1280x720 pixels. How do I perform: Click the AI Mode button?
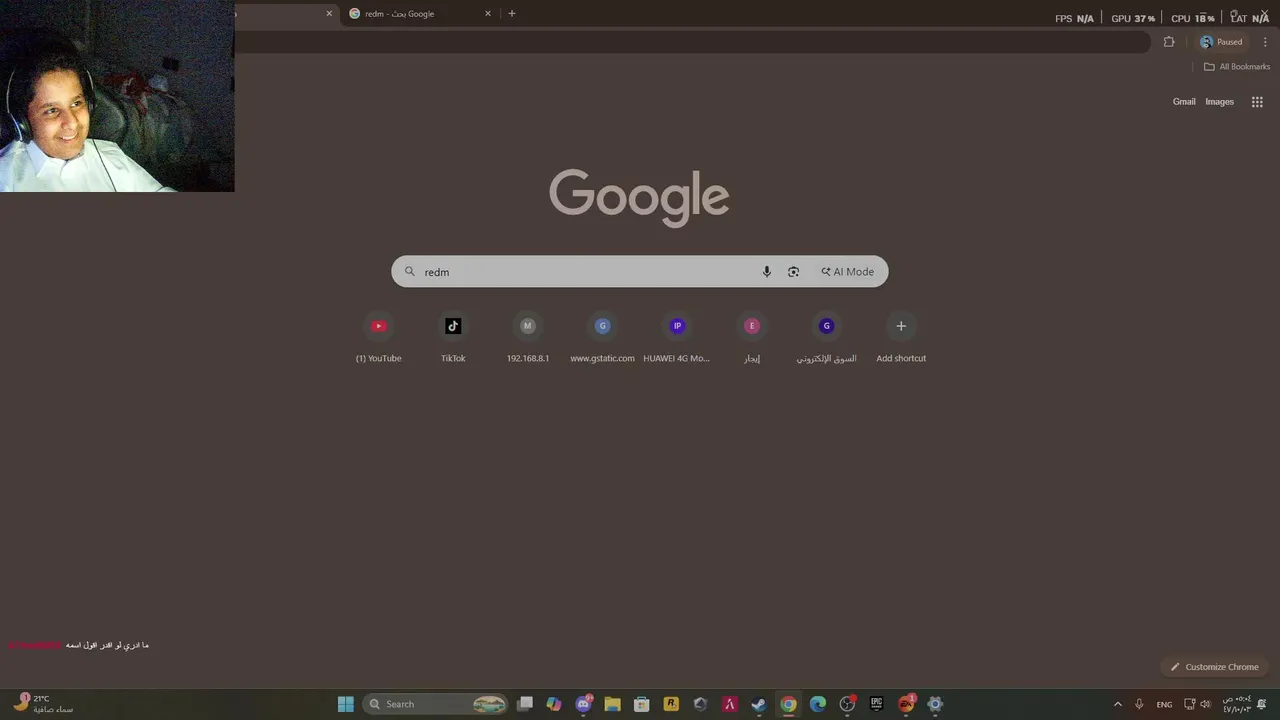[x=847, y=272]
